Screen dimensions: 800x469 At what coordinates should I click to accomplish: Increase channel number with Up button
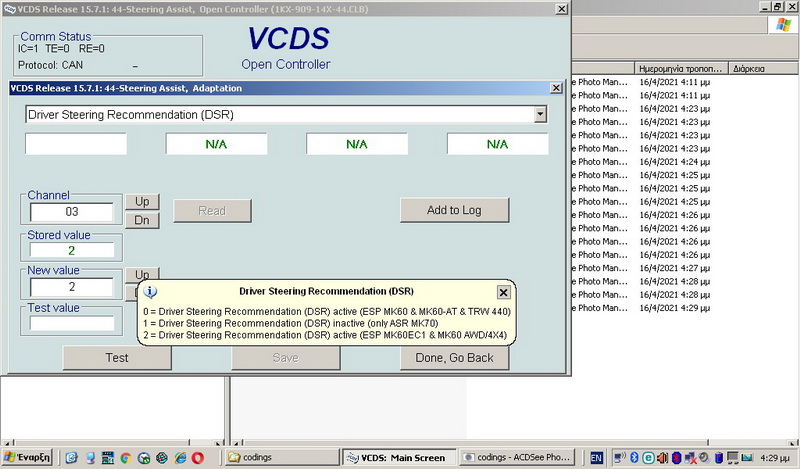point(142,202)
